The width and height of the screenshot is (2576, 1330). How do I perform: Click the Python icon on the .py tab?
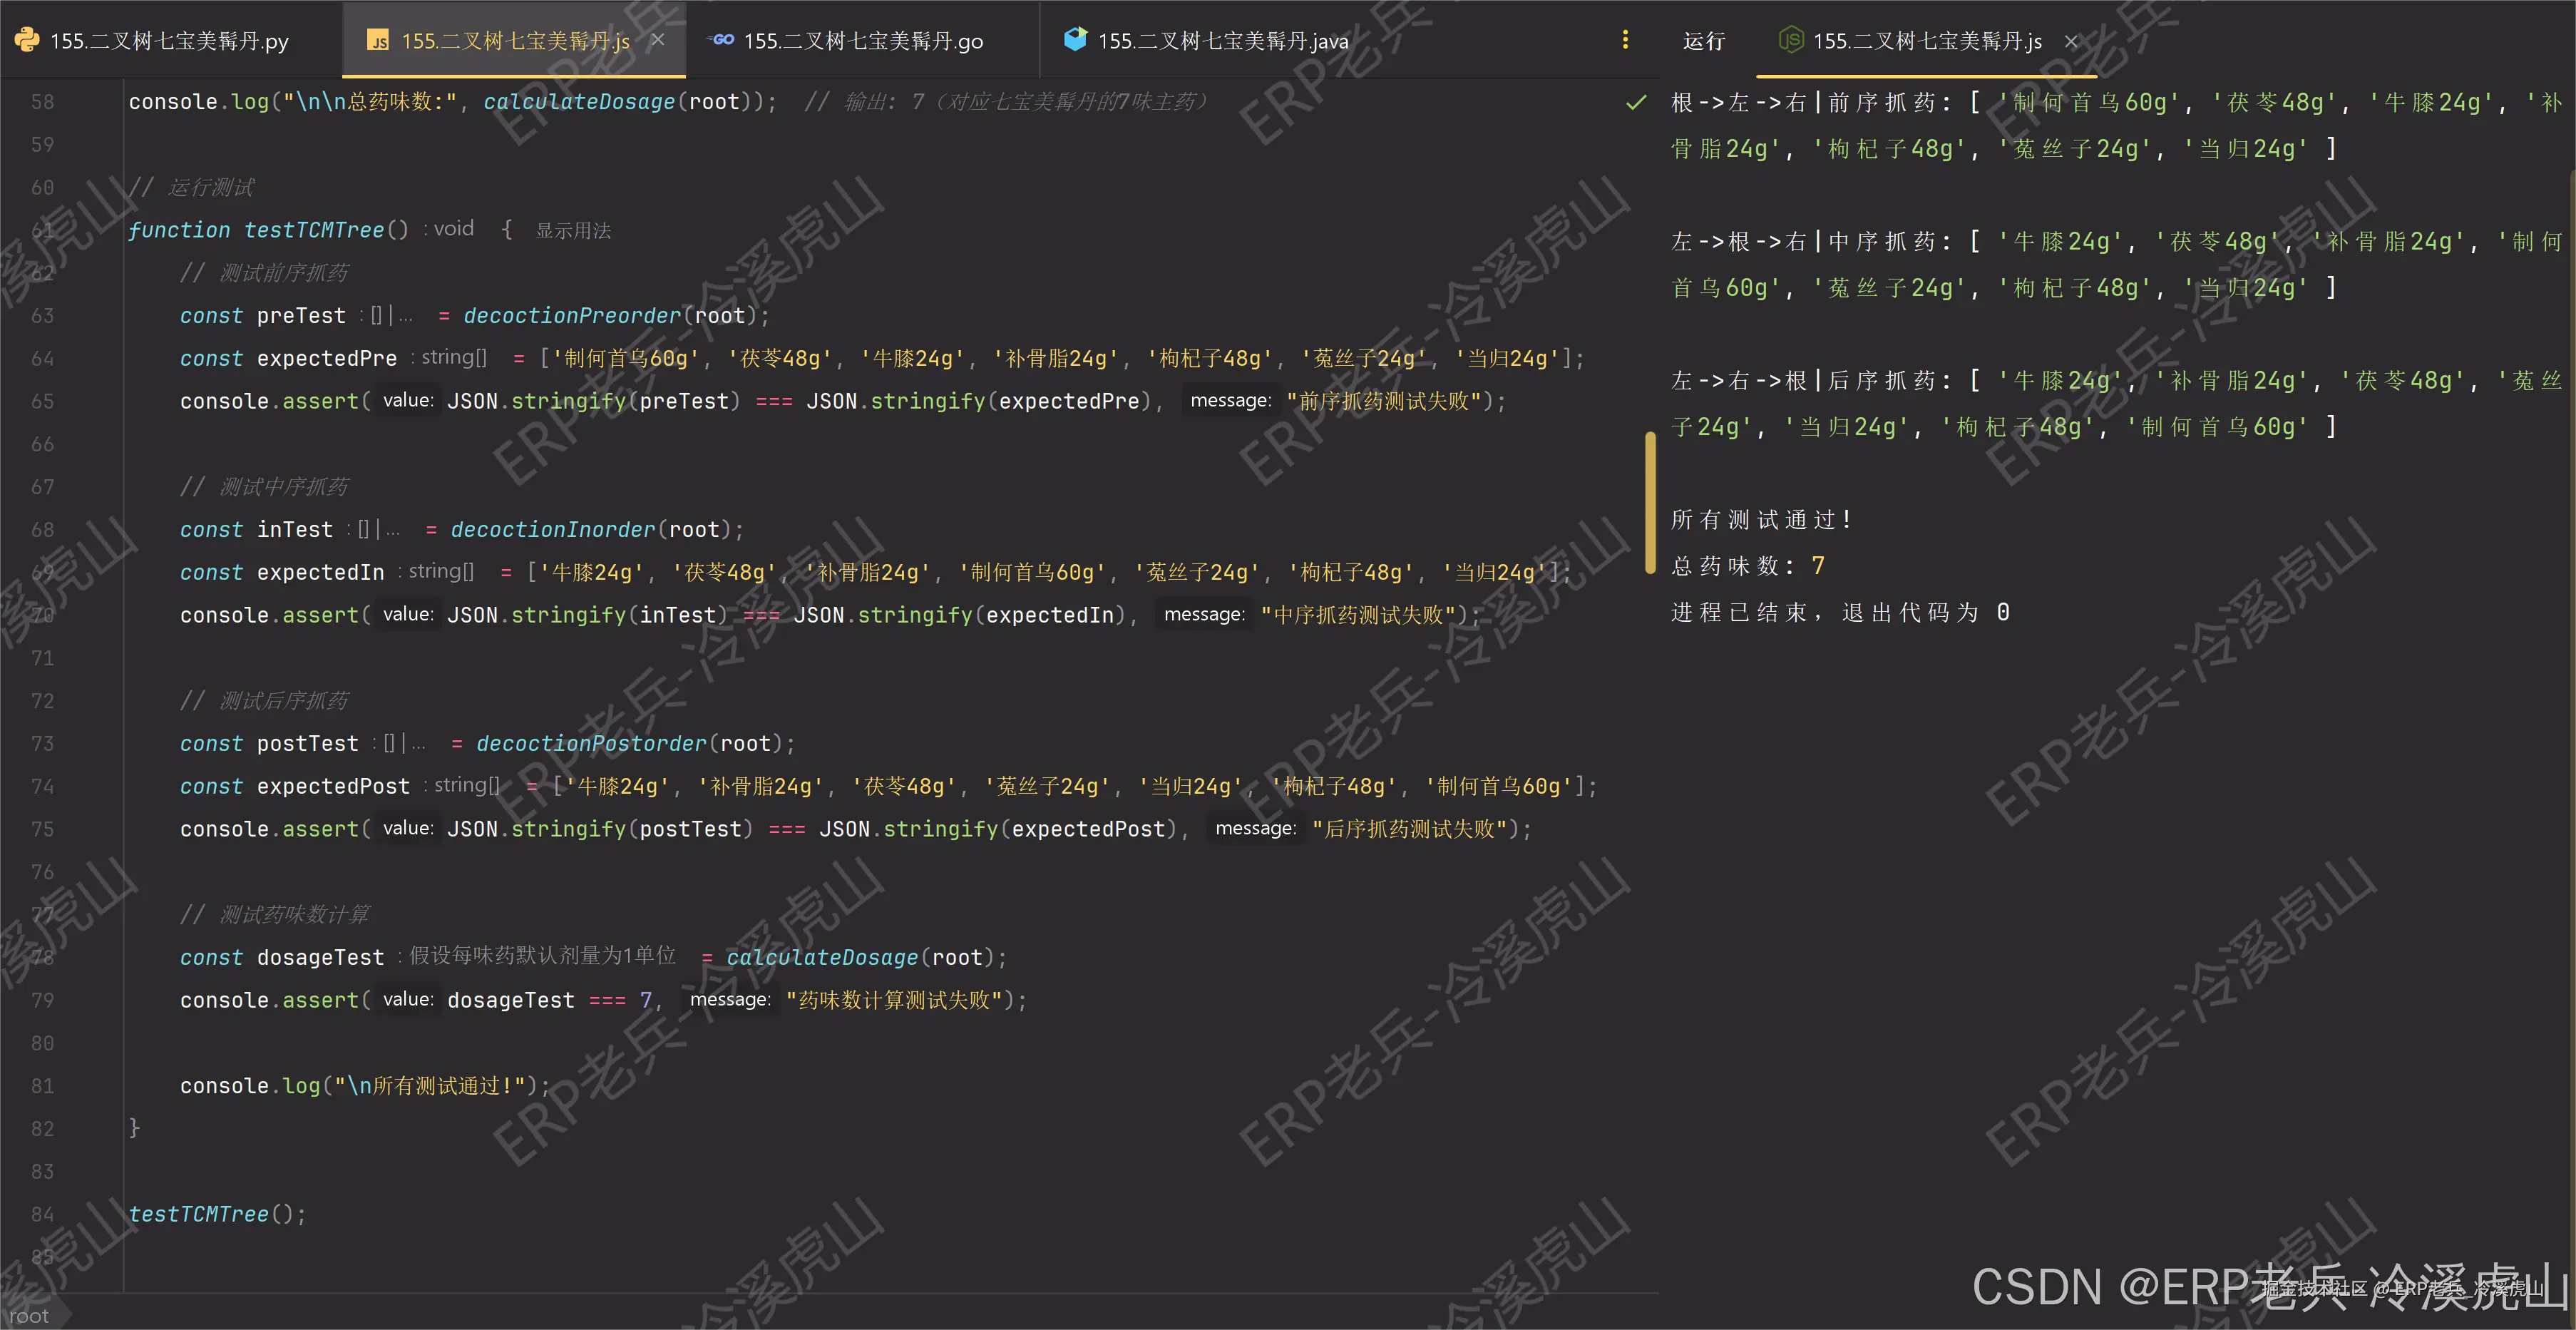point(27,40)
